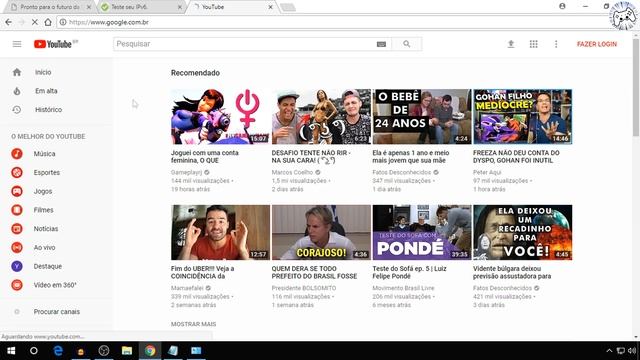
Task: Click the browser back arrow
Action: (9, 22)
